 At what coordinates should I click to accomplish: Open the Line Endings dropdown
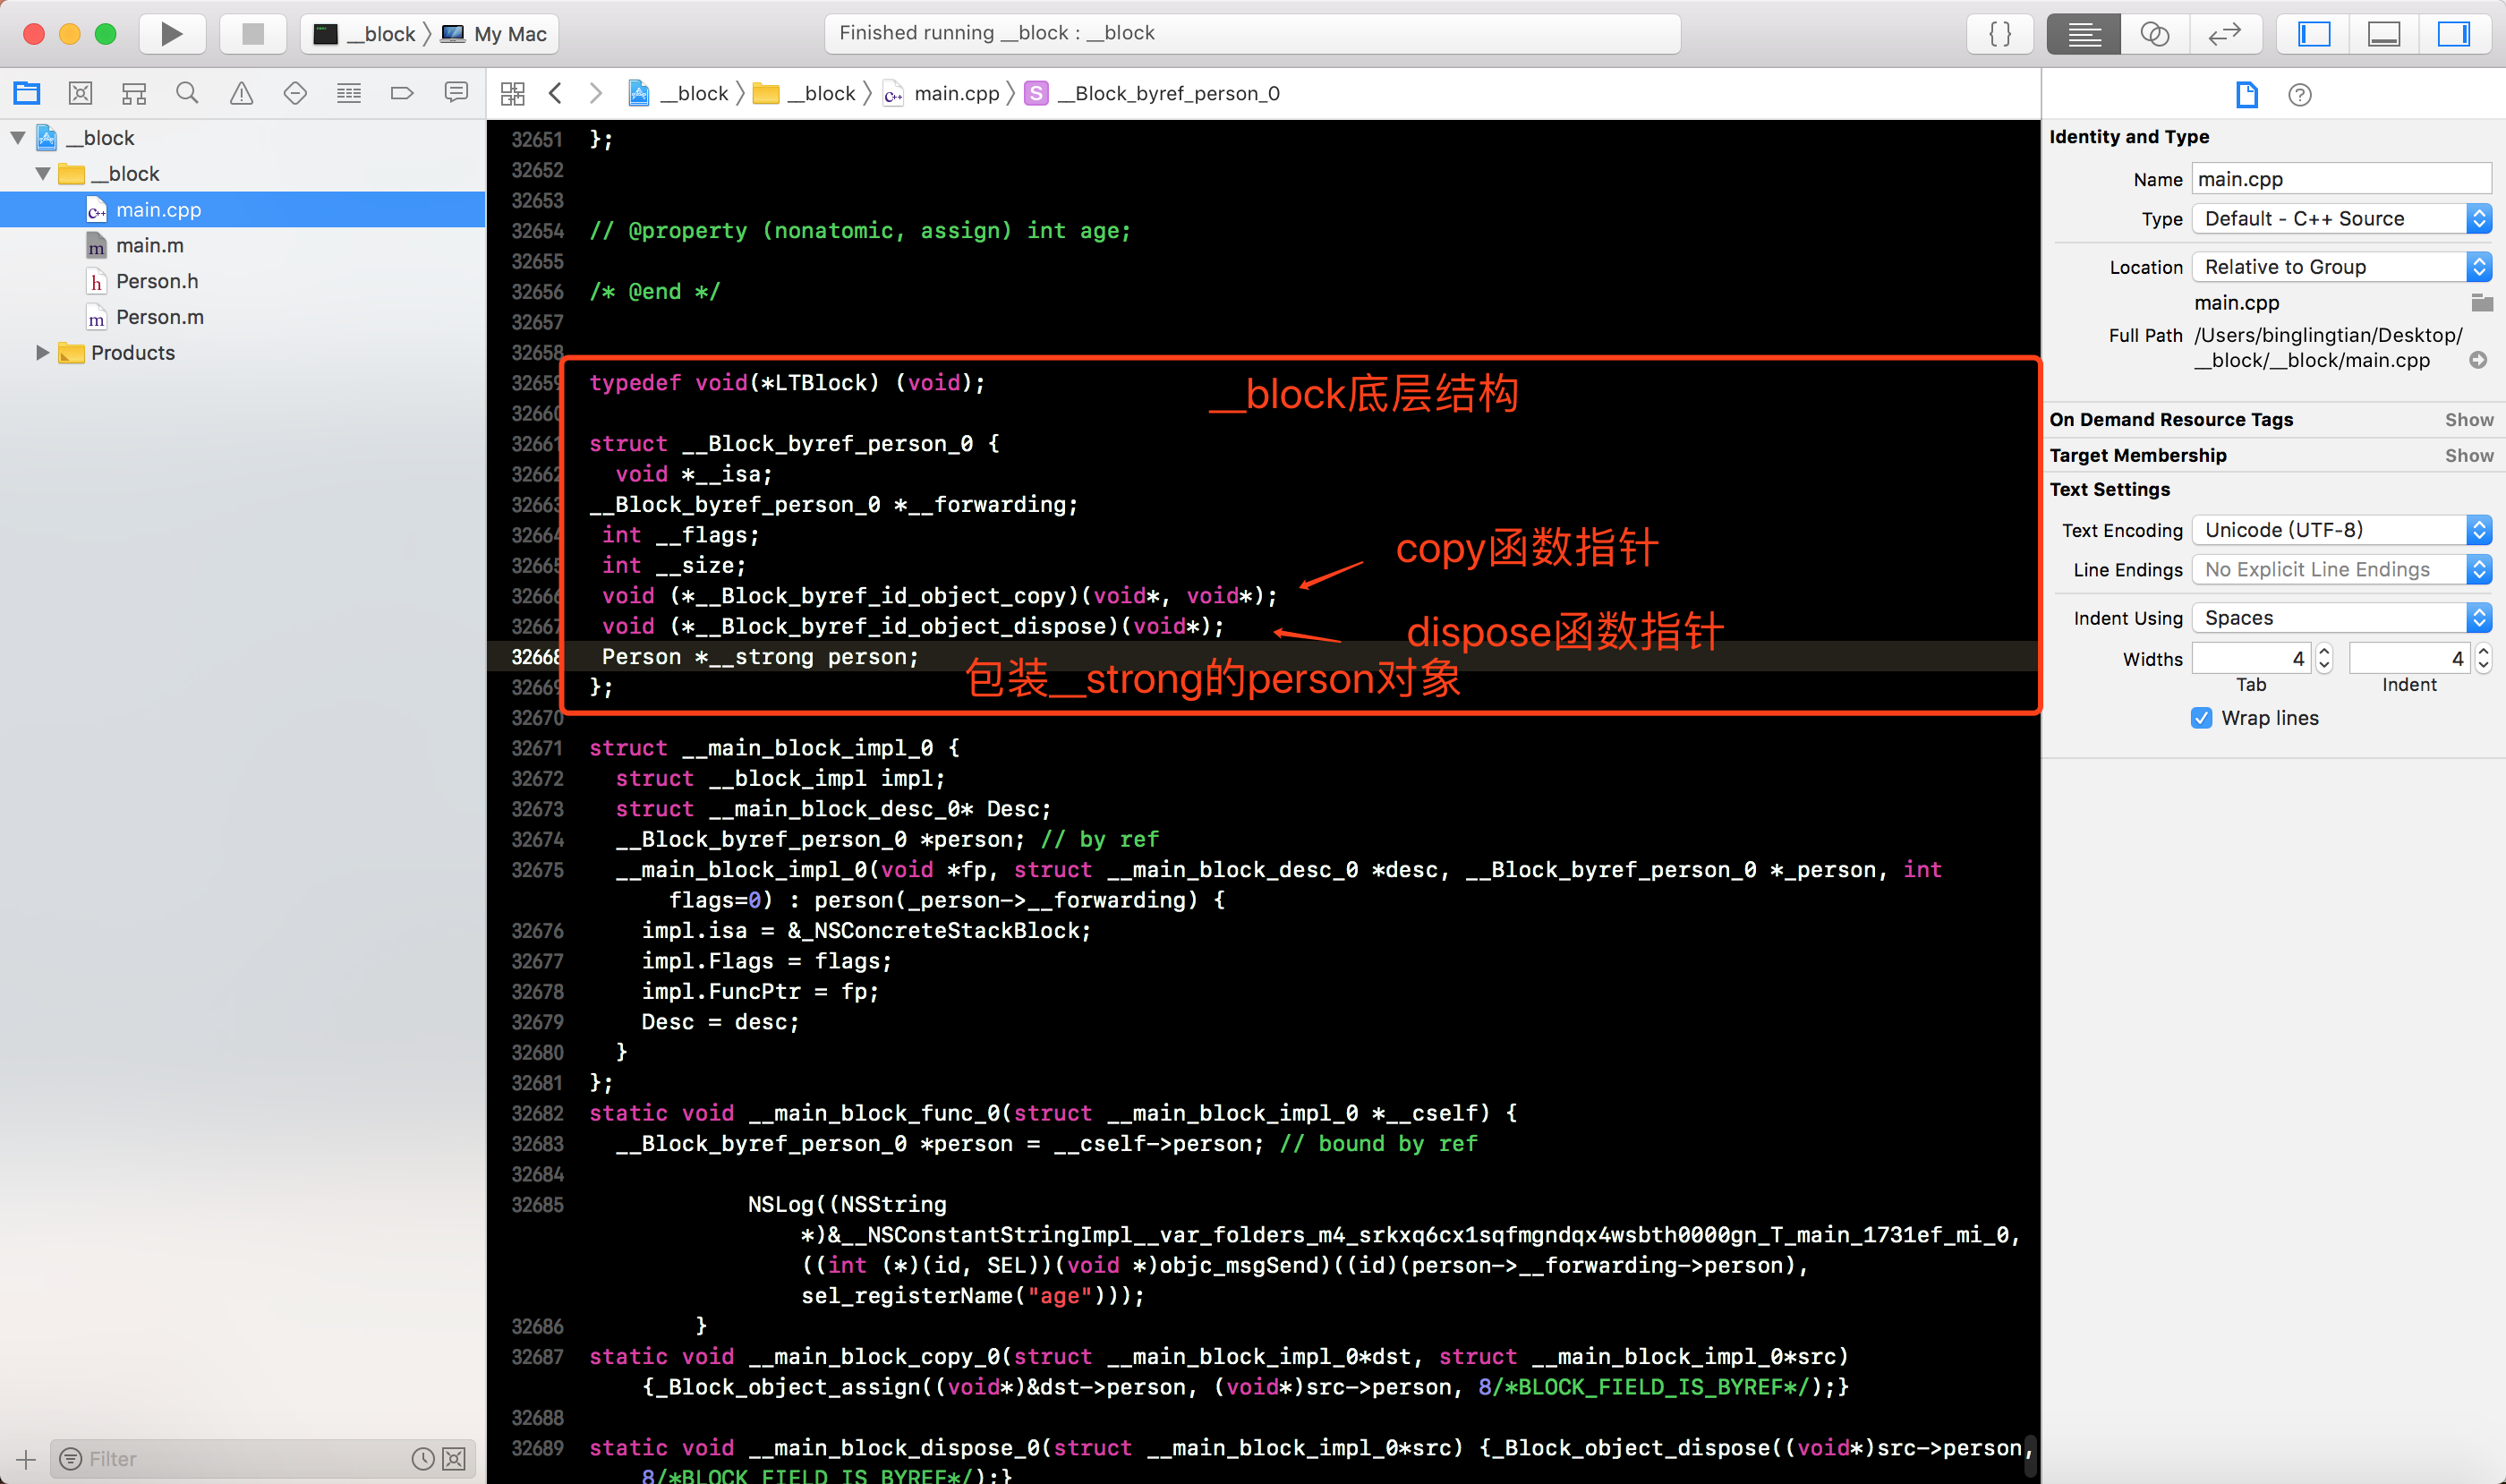[x=2341, y=570]
